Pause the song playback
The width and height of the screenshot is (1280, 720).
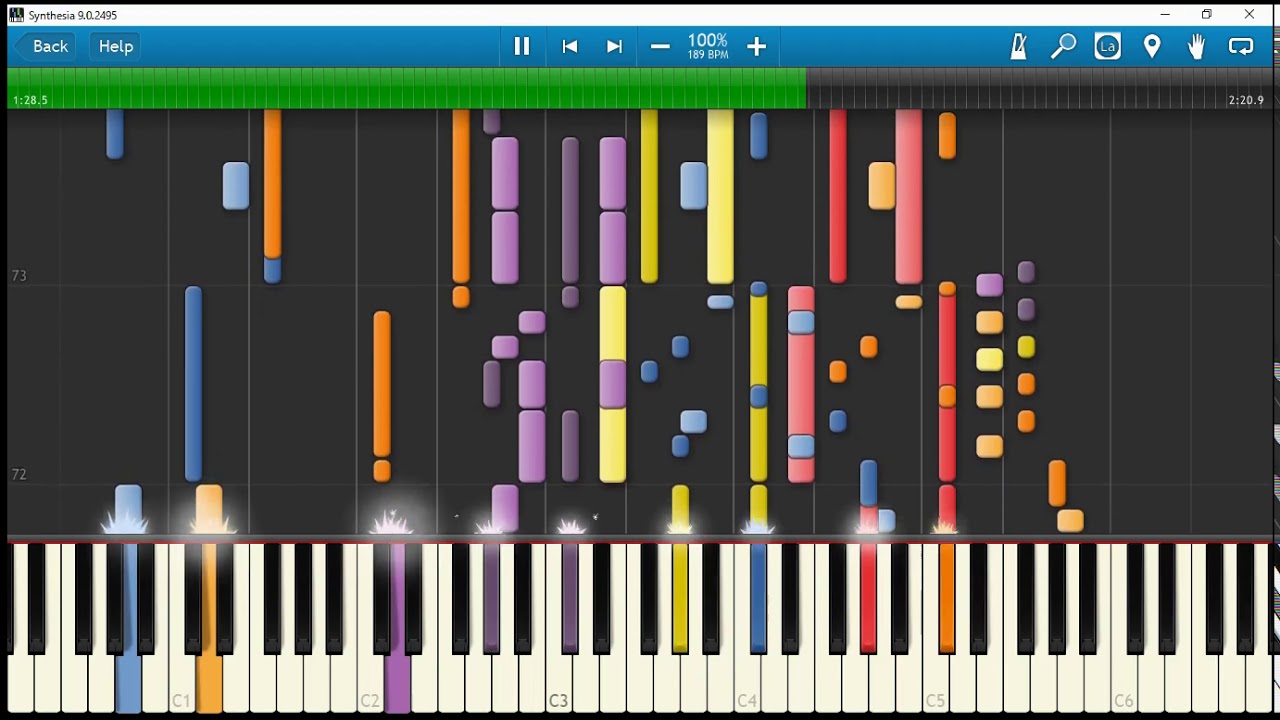click(522, 46)
